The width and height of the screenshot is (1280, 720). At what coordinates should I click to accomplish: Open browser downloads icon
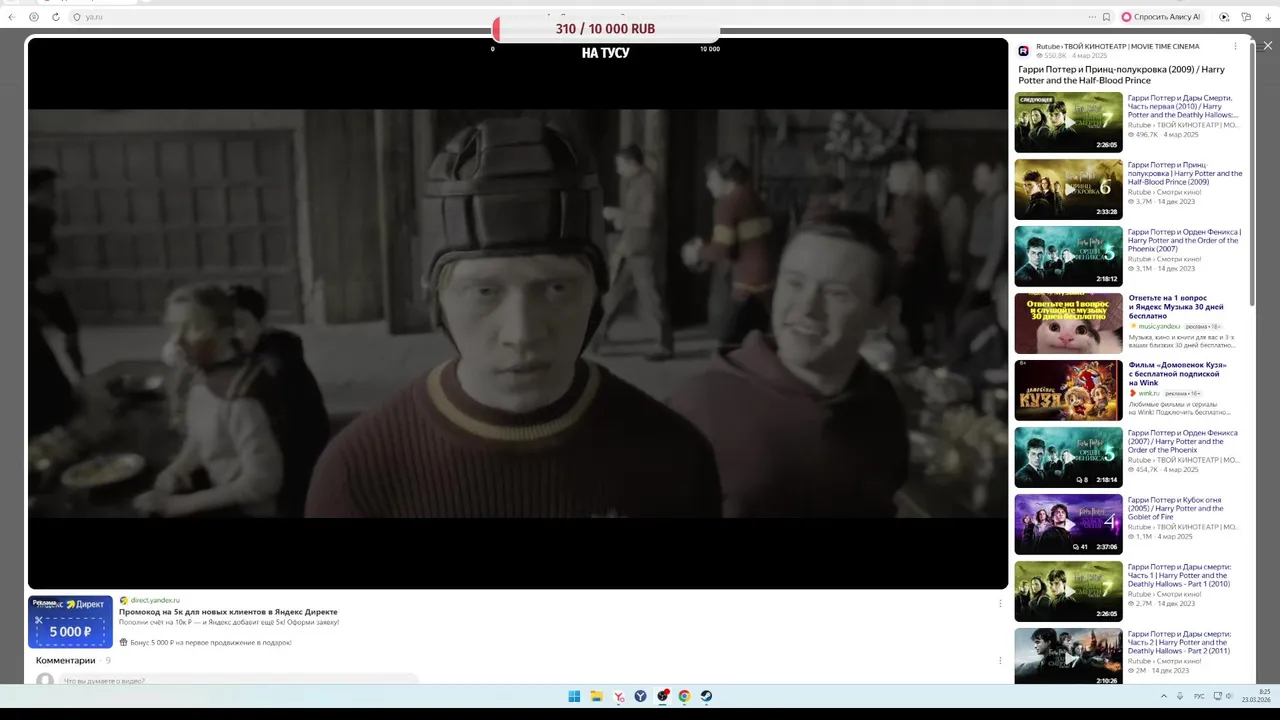pos(1268,17)
